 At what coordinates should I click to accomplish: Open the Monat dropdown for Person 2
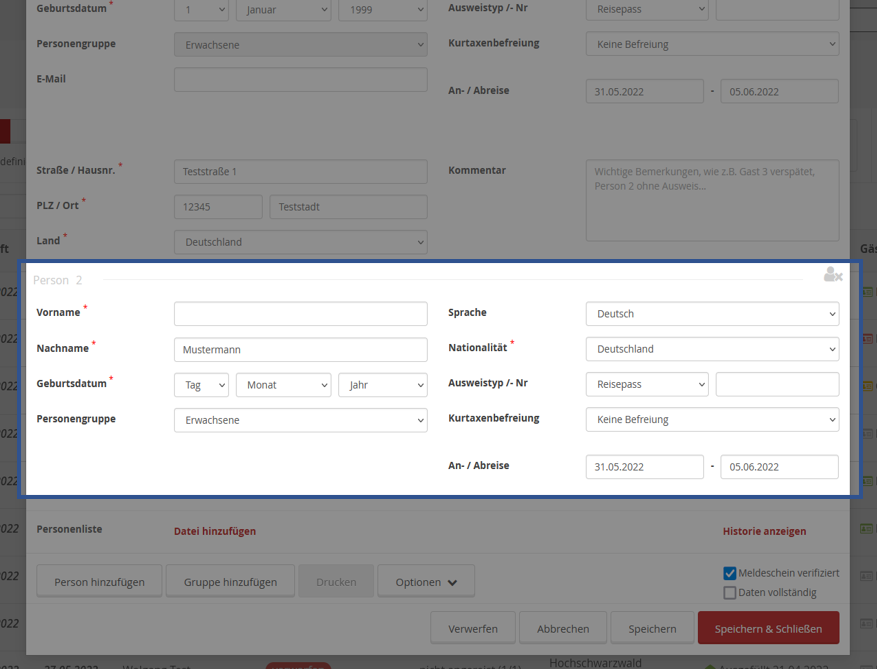click(x=283, y=385)
